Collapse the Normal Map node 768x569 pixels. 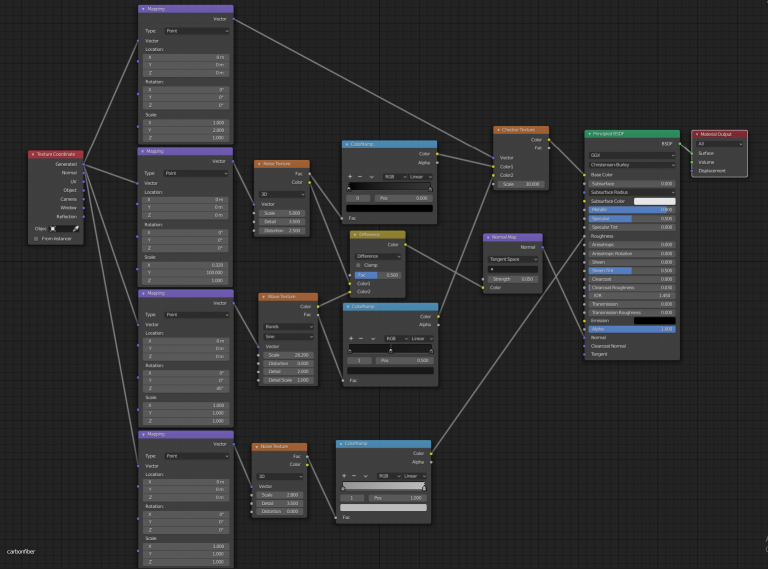click(x=488, y=237)
